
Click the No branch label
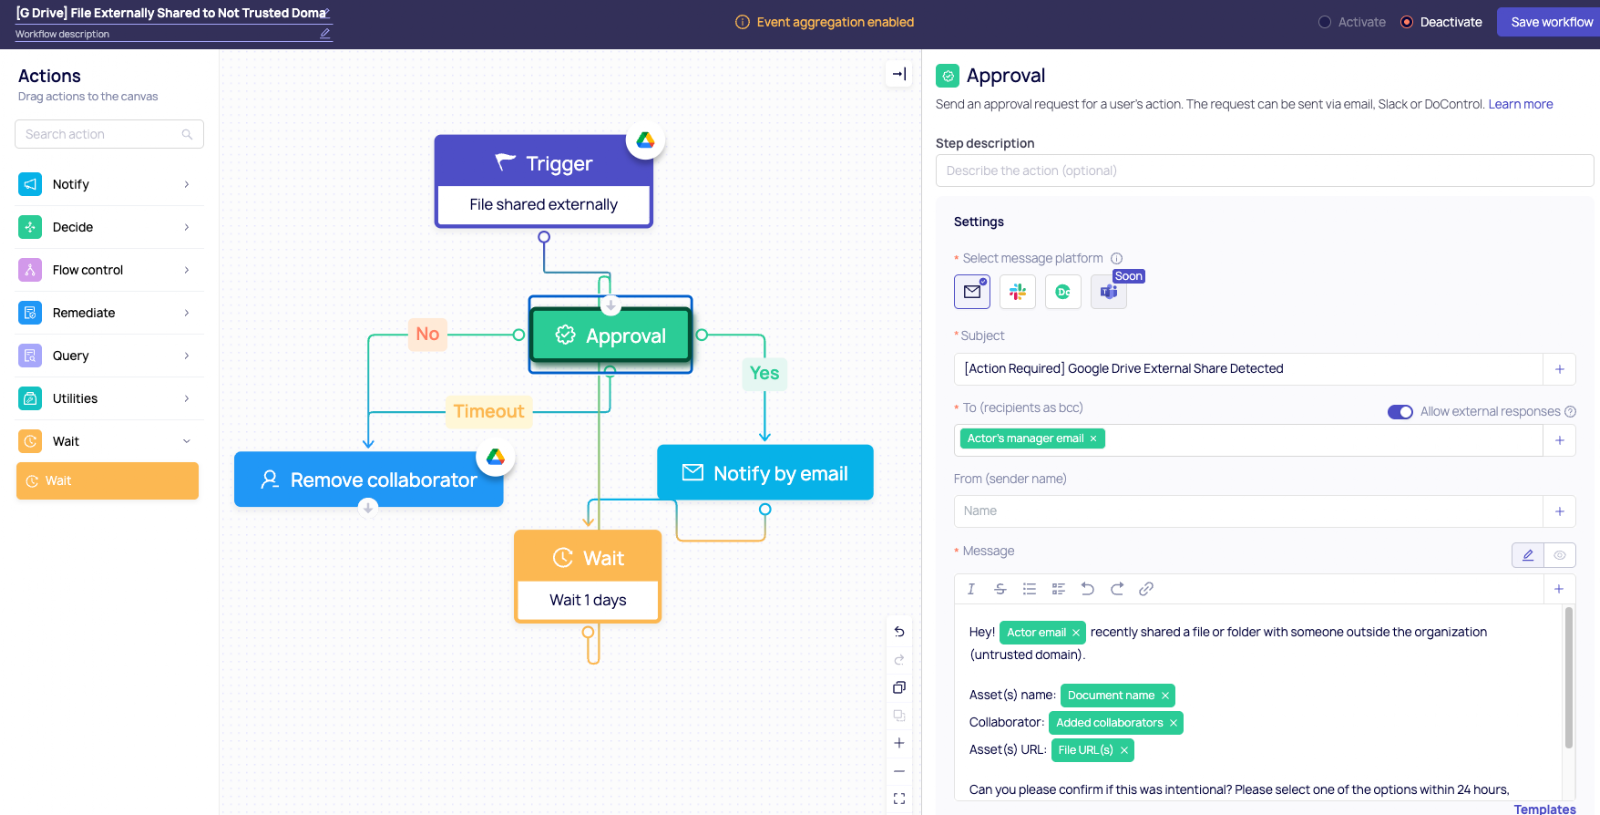(427, 334)
